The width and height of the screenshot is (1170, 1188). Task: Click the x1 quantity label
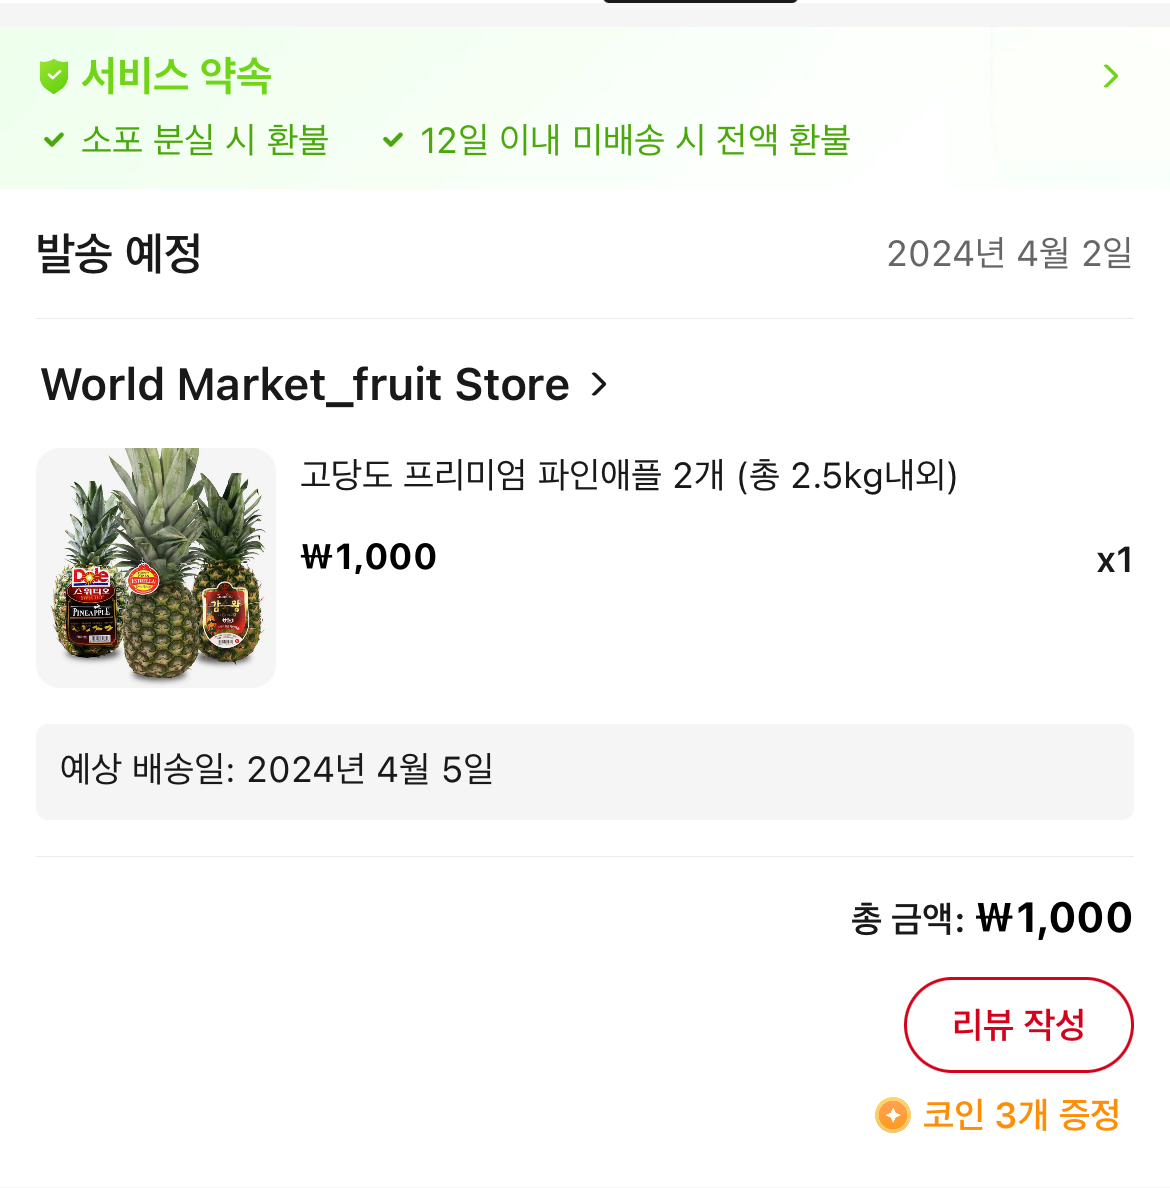tap(1114, 561)
